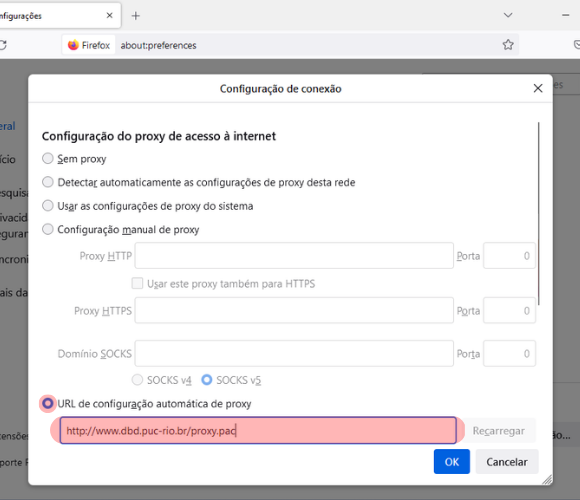Close the Configuração de conexão dialog
The width and height of the screenshot is (580, 500).
coord(538,88)
